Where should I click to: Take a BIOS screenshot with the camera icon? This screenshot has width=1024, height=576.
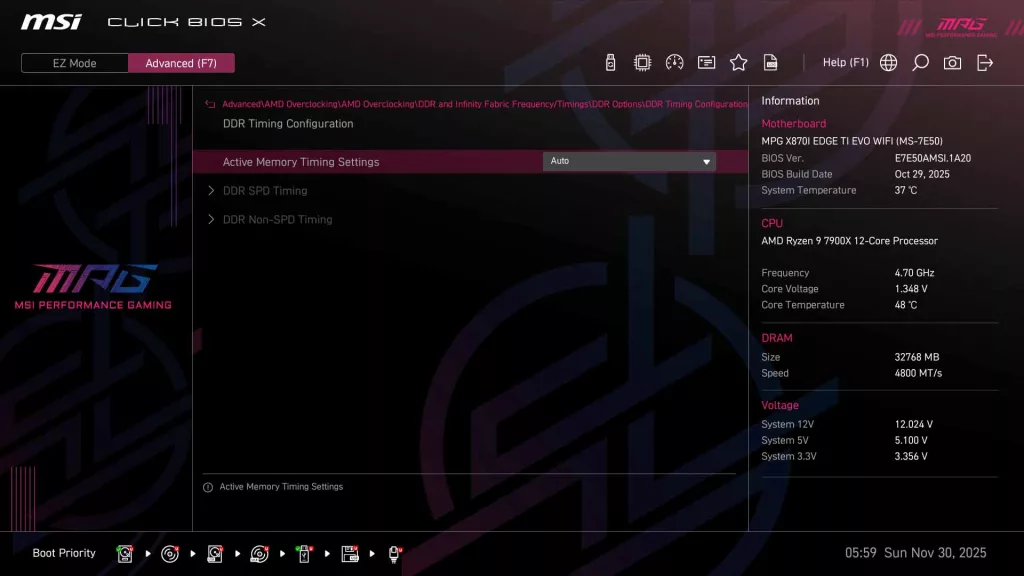click(x=952, y=62)
